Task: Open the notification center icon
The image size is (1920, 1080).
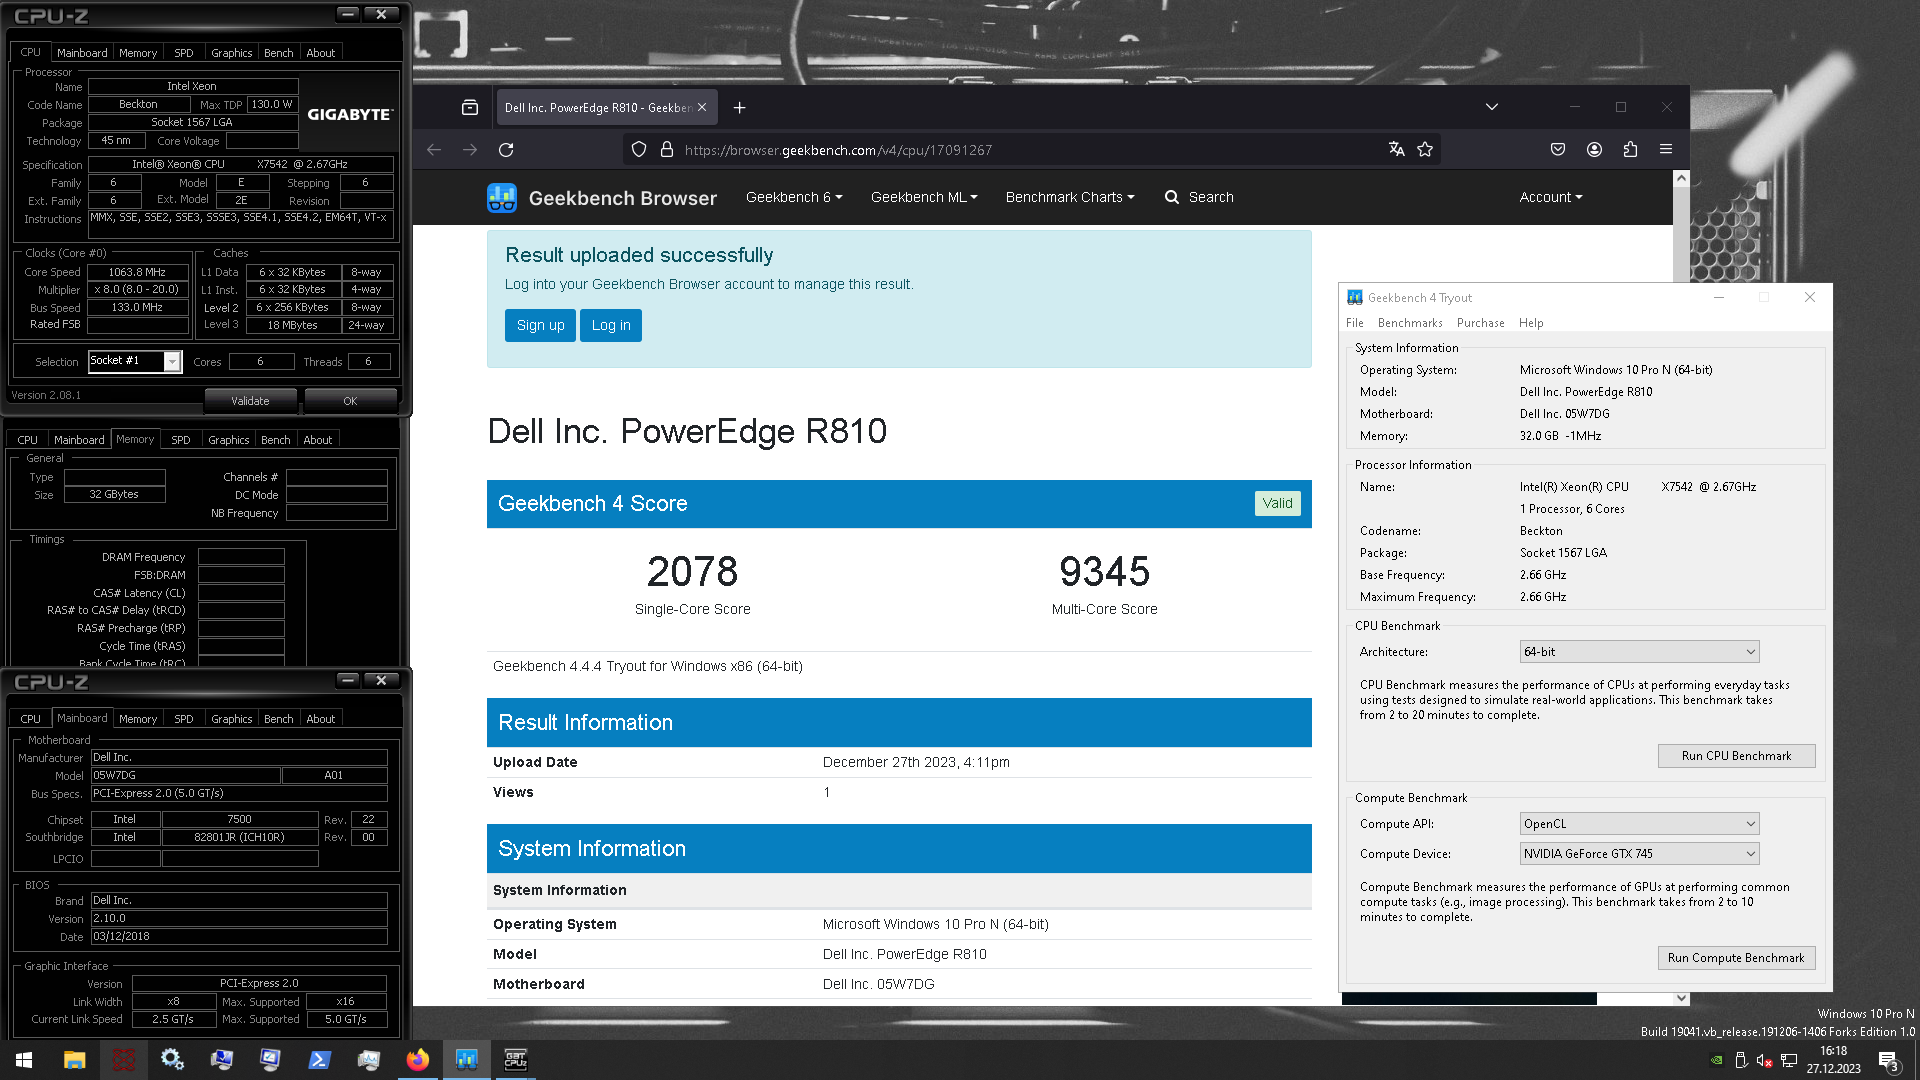Action: [x=1888, y=1060]
